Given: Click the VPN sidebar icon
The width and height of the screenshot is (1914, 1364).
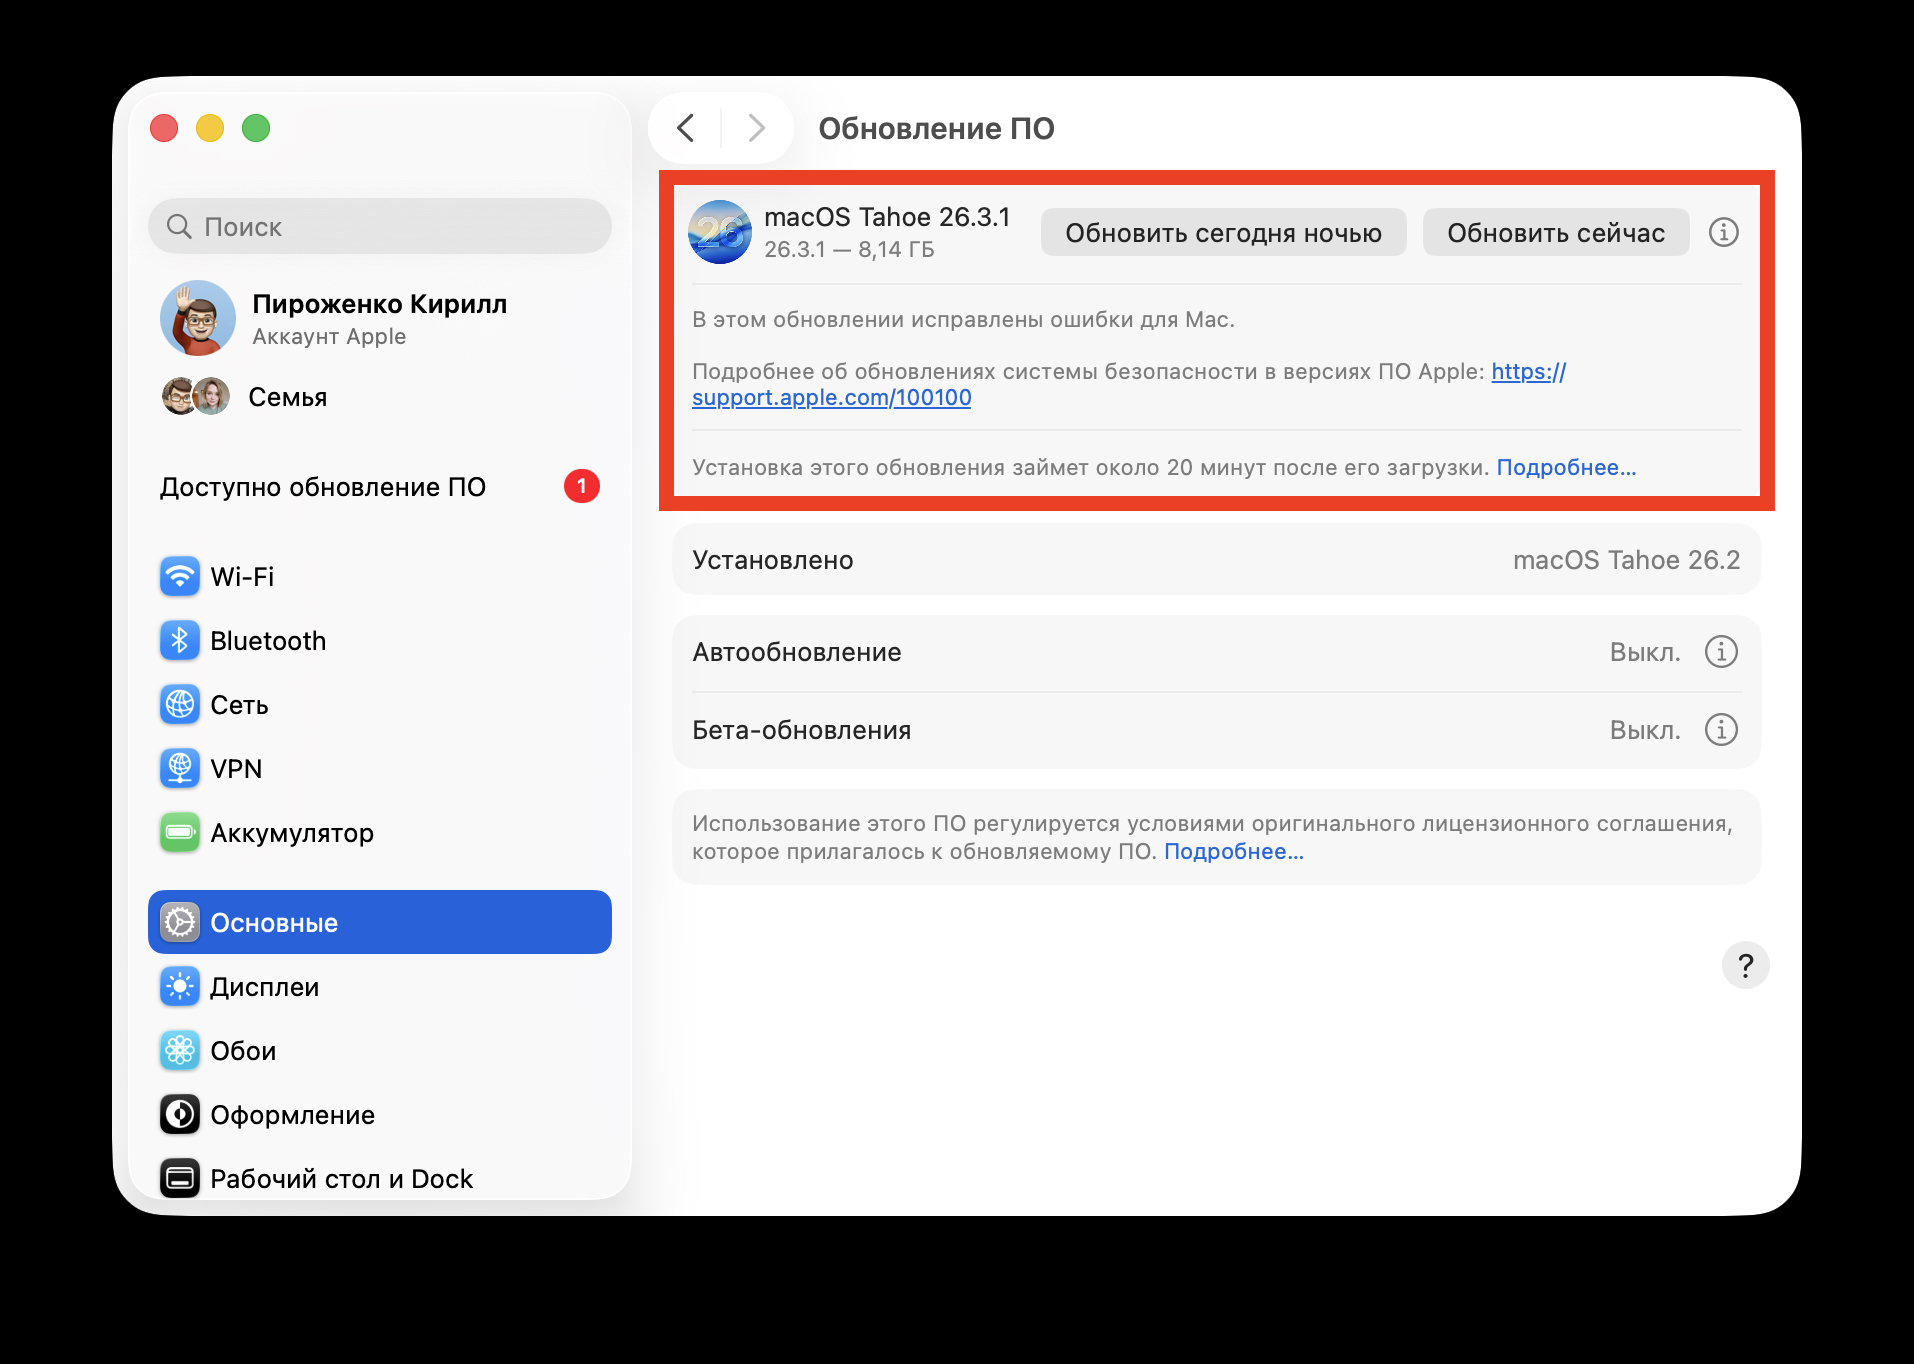Looking at the screenshot, I should coord(179,768).
